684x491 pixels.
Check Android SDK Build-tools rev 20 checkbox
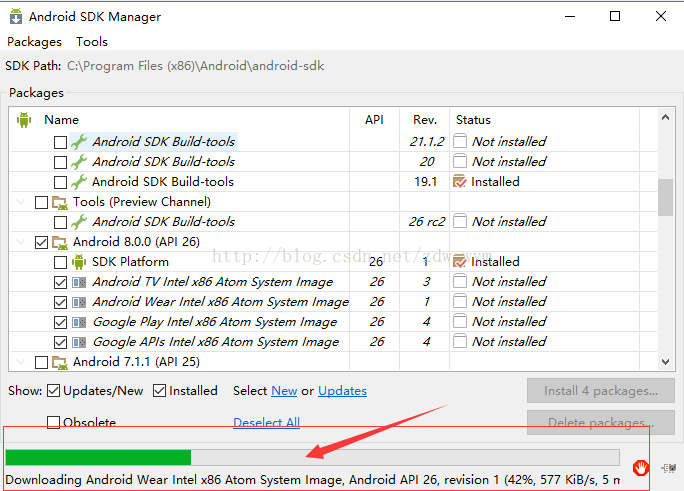click(x=60, y=162)
